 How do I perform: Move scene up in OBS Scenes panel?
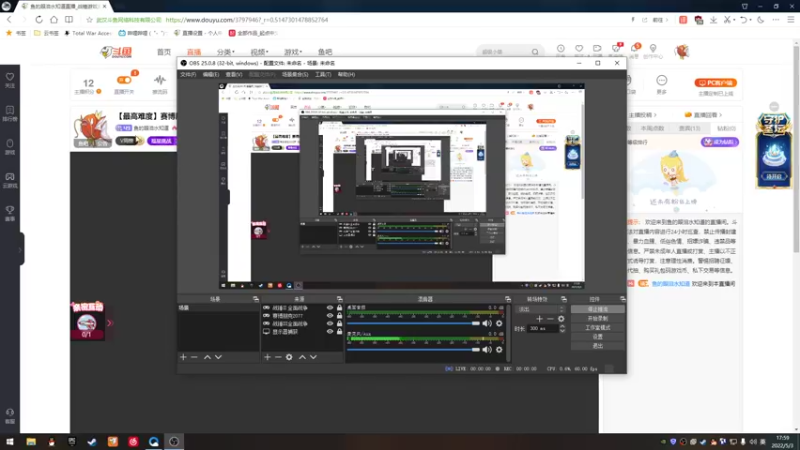207,357
